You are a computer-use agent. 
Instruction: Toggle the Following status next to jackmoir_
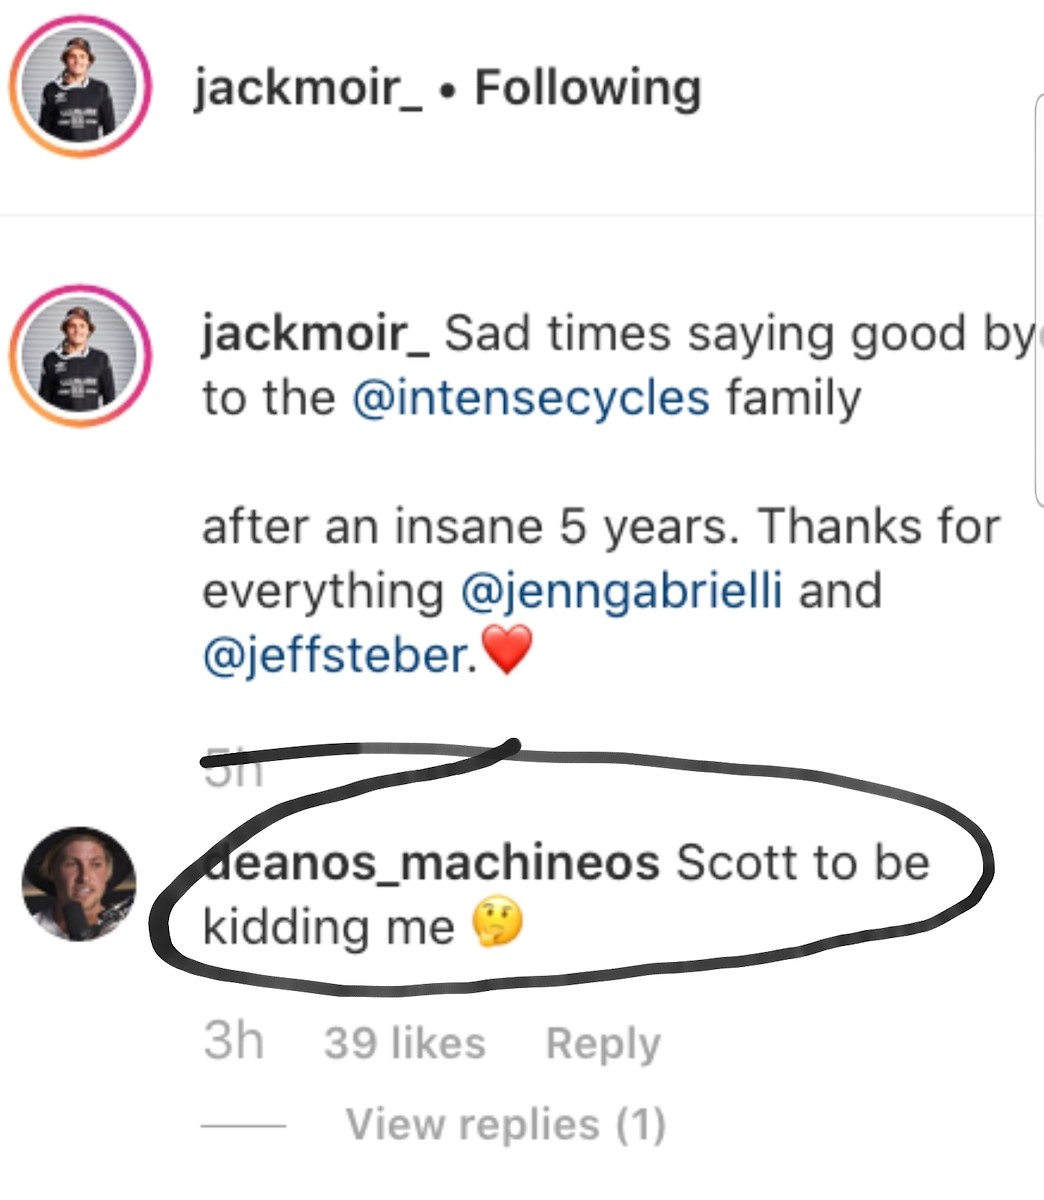(587, 88)
